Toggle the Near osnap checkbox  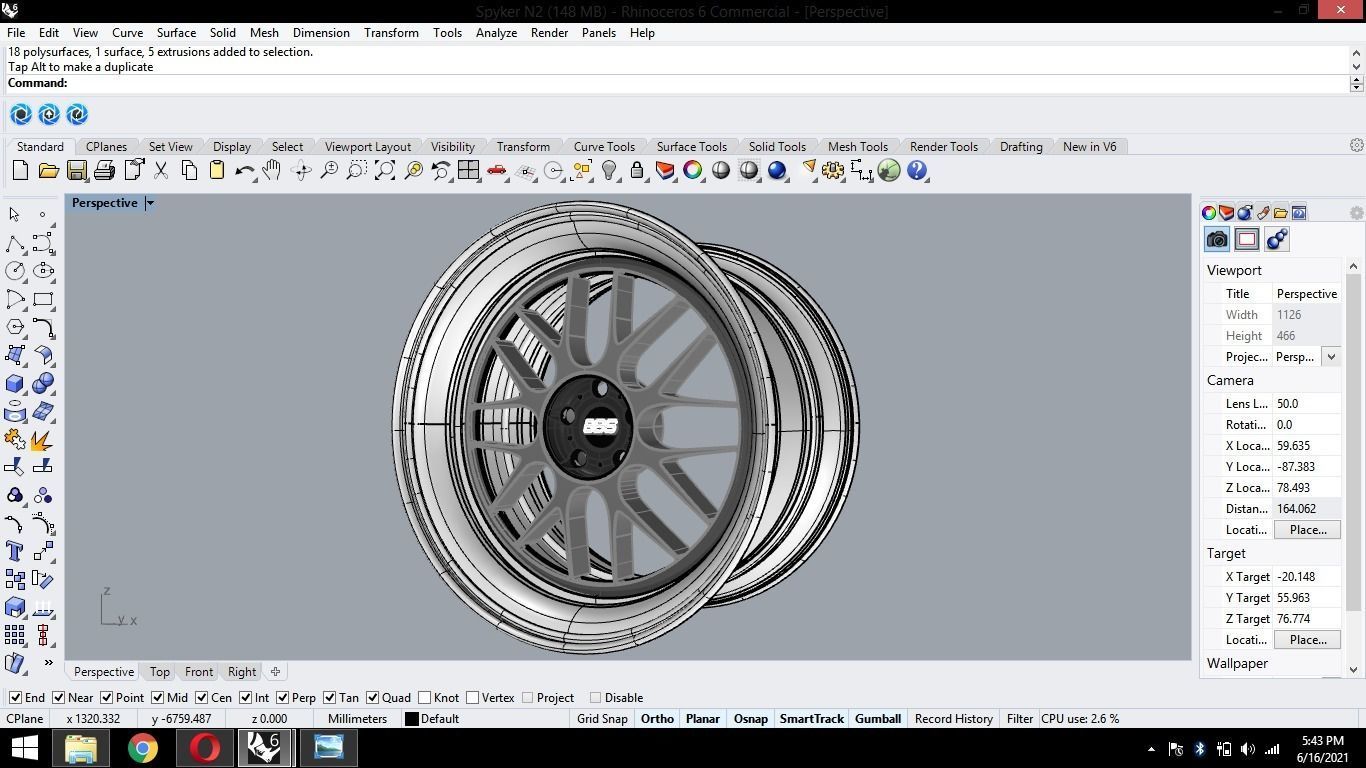coord(59,697)
